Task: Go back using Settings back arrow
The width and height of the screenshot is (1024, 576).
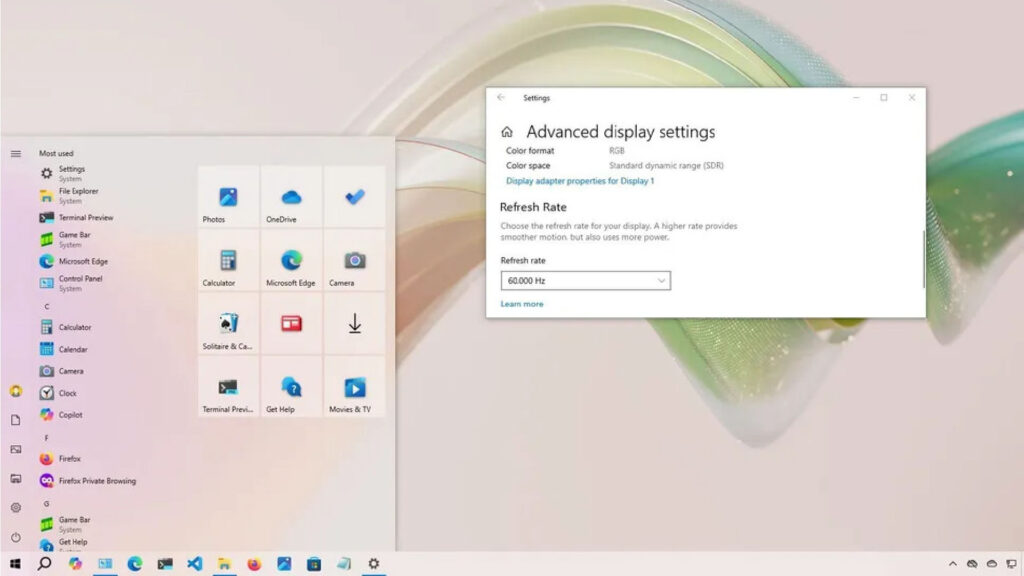Action: (x=501, y=98)
